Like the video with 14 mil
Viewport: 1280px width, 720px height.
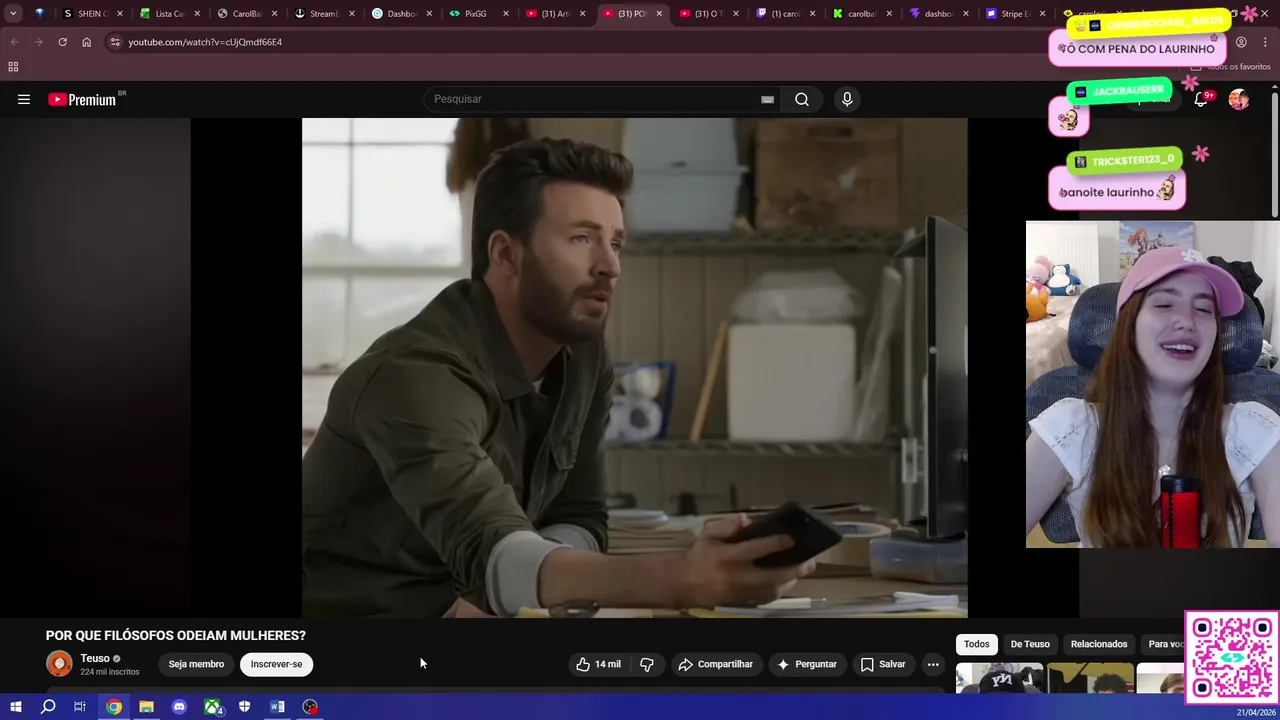598,664
